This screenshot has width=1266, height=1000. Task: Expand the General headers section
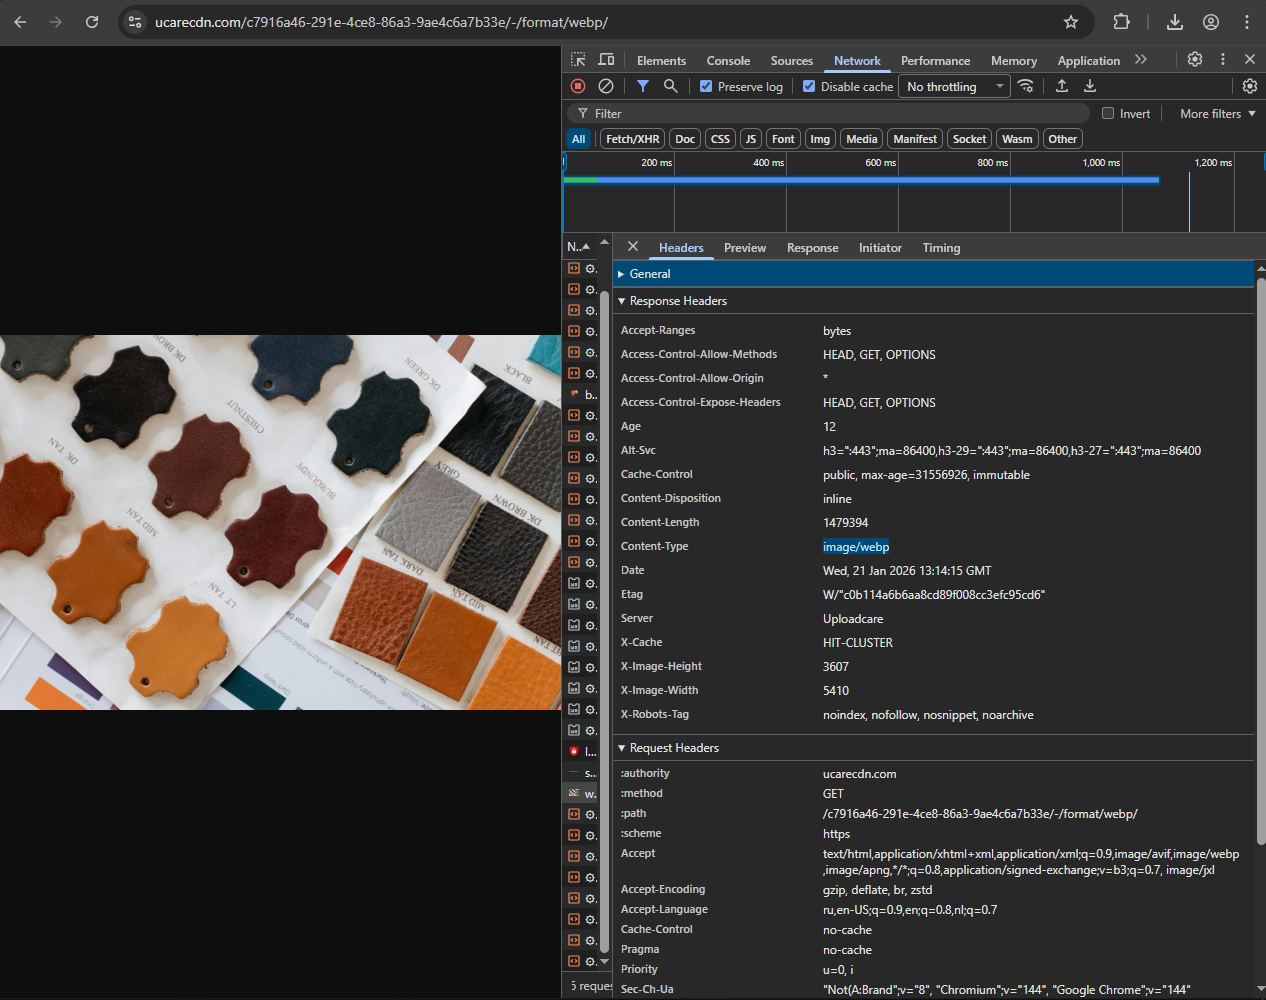coord(650,274)
